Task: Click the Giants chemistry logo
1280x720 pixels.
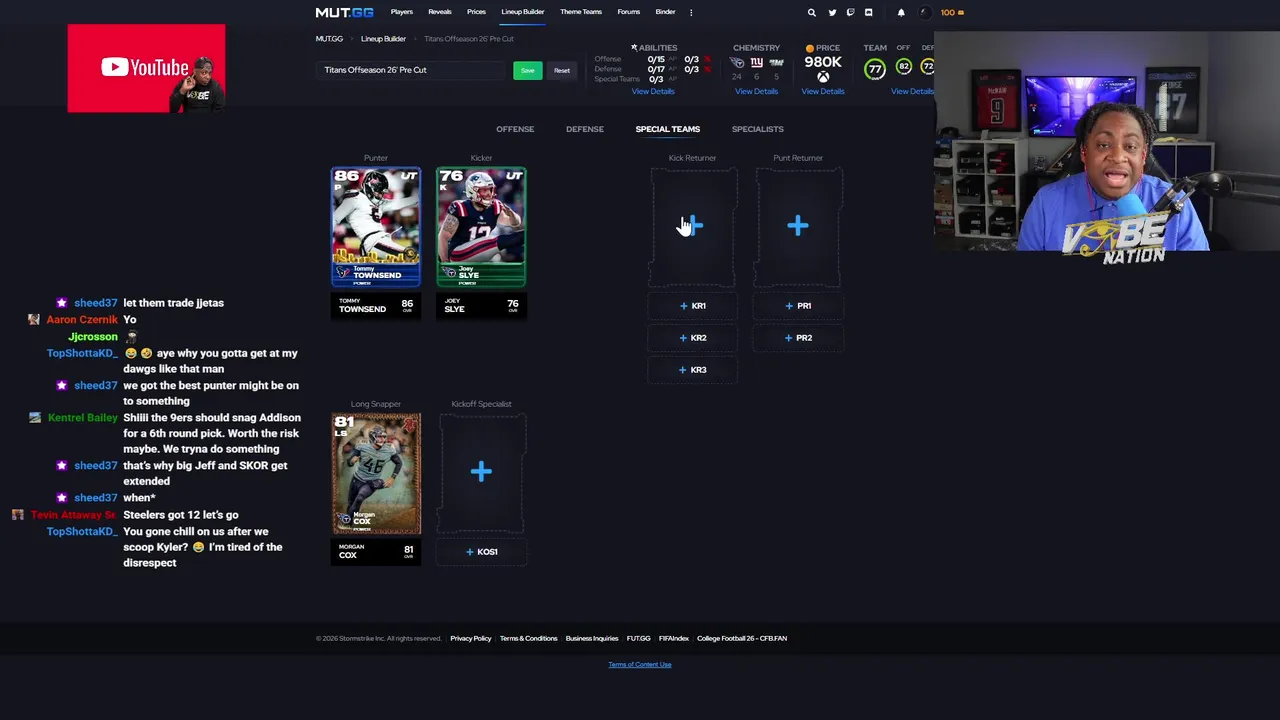Action: click(757, 62)
